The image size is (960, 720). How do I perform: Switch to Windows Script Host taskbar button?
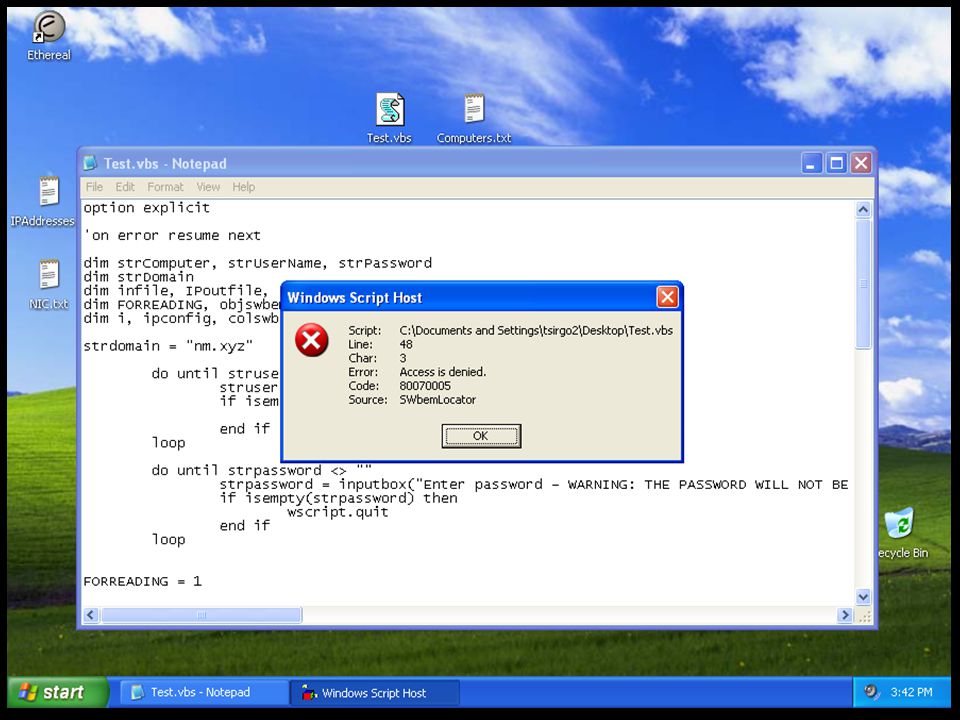(374, 692)
